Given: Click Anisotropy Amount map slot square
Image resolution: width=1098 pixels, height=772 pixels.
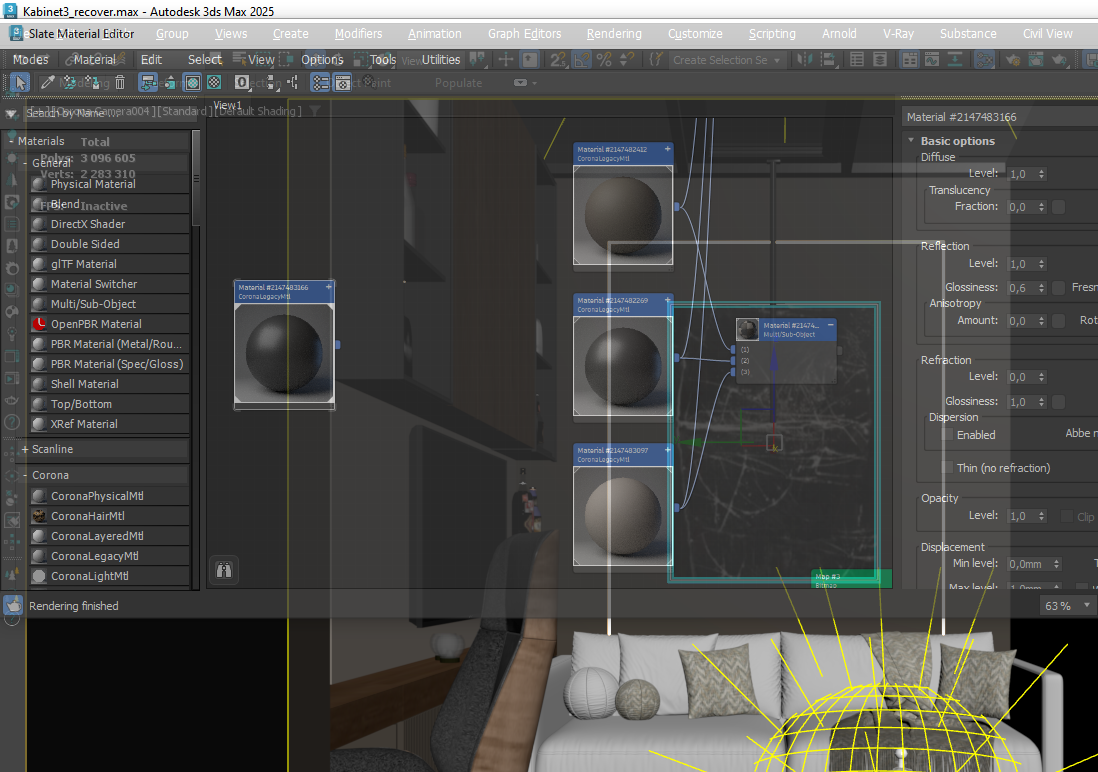Looking at the screenshot, I should (1059, 320).
